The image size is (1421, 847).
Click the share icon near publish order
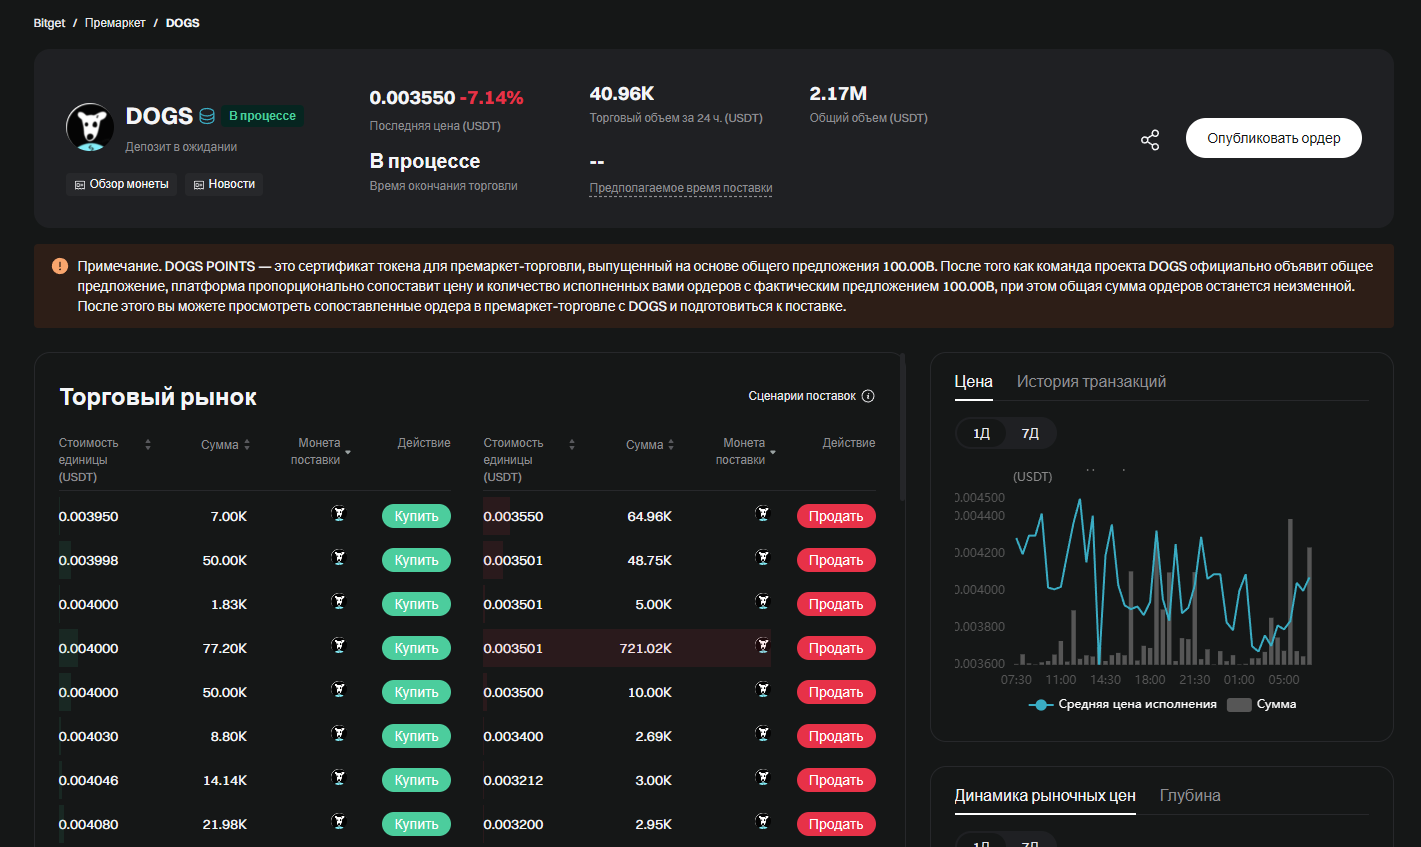[1150, 140]
